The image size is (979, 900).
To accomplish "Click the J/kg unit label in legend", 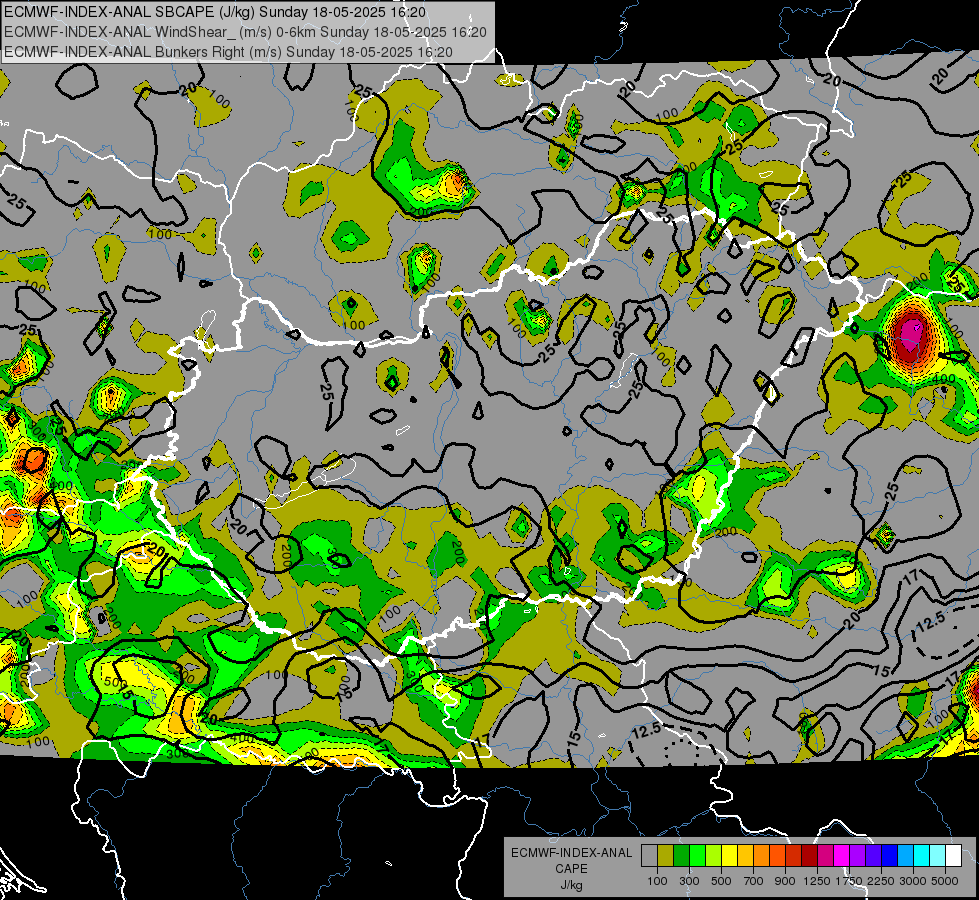I will pos(571,885).
